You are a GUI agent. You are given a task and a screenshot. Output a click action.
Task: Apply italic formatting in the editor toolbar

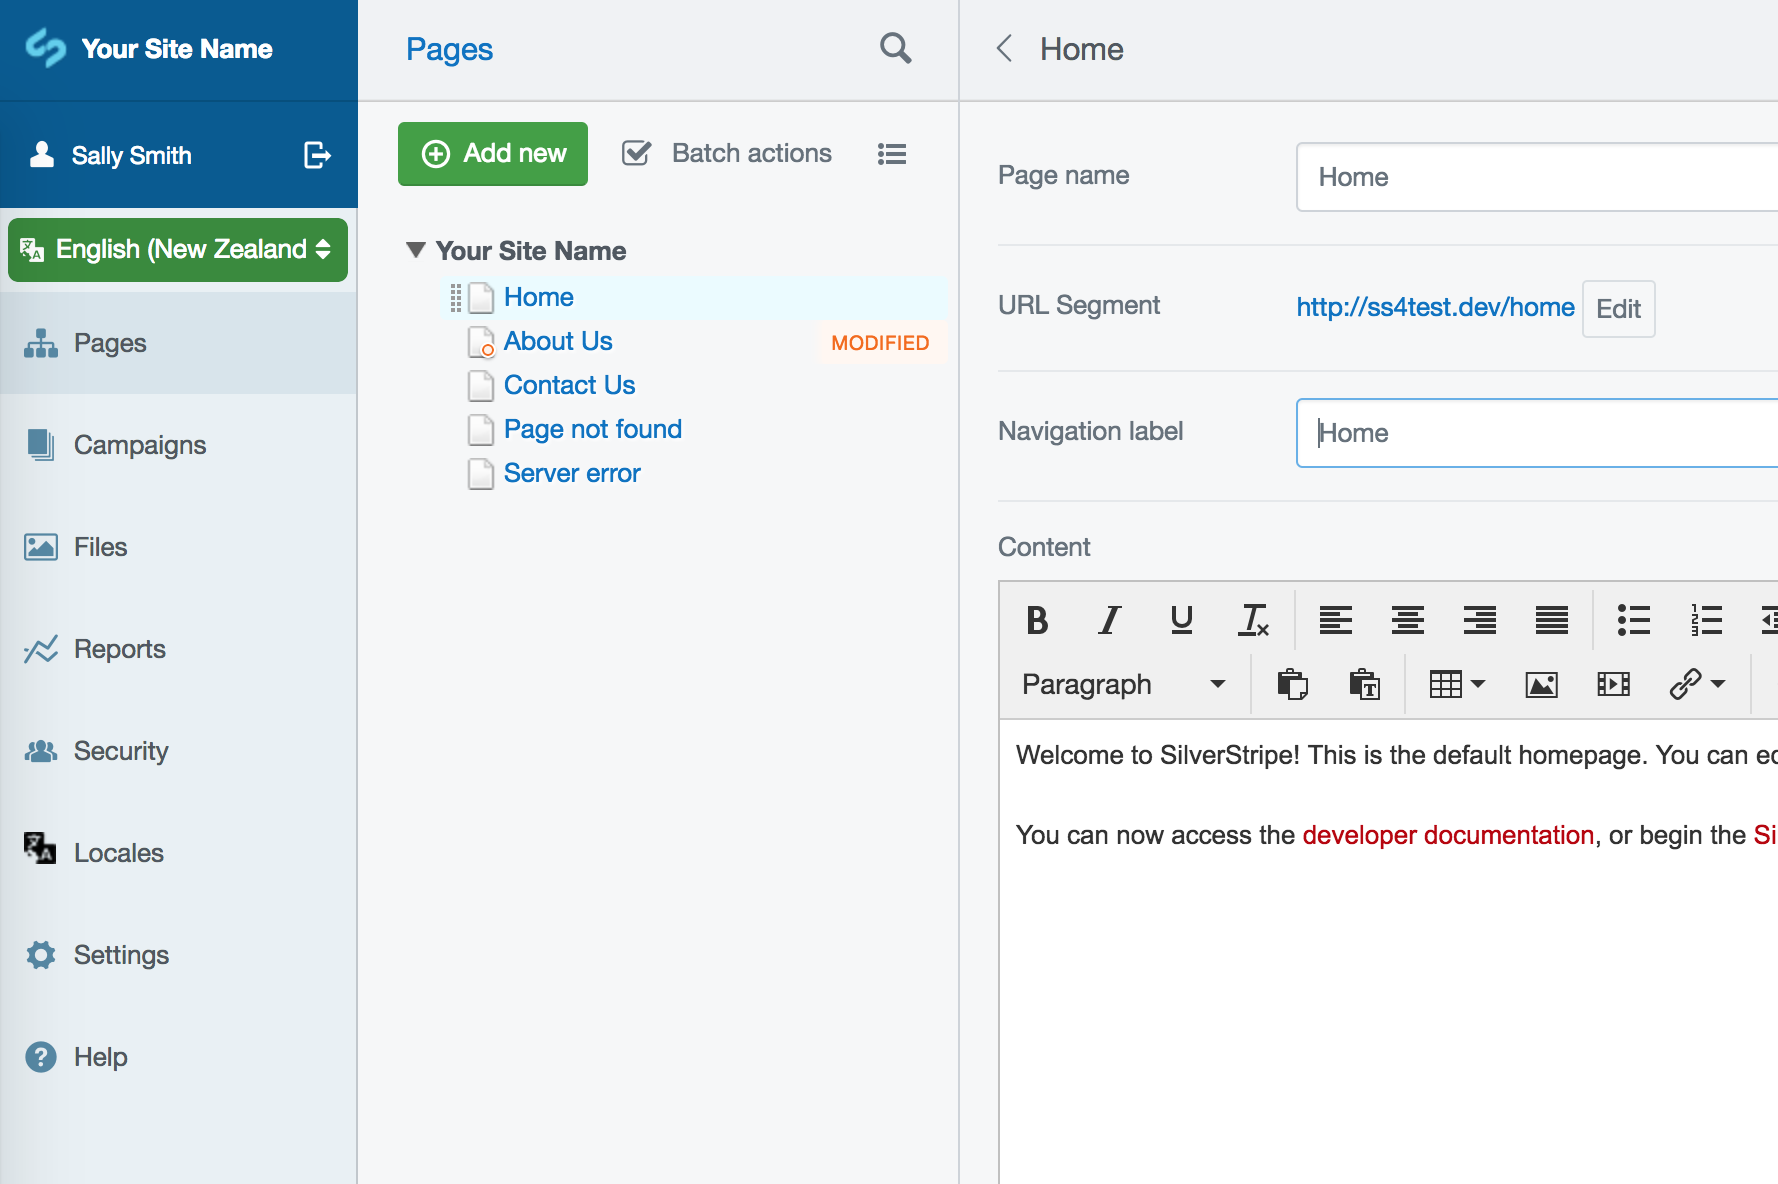[x=1109, y=620]
